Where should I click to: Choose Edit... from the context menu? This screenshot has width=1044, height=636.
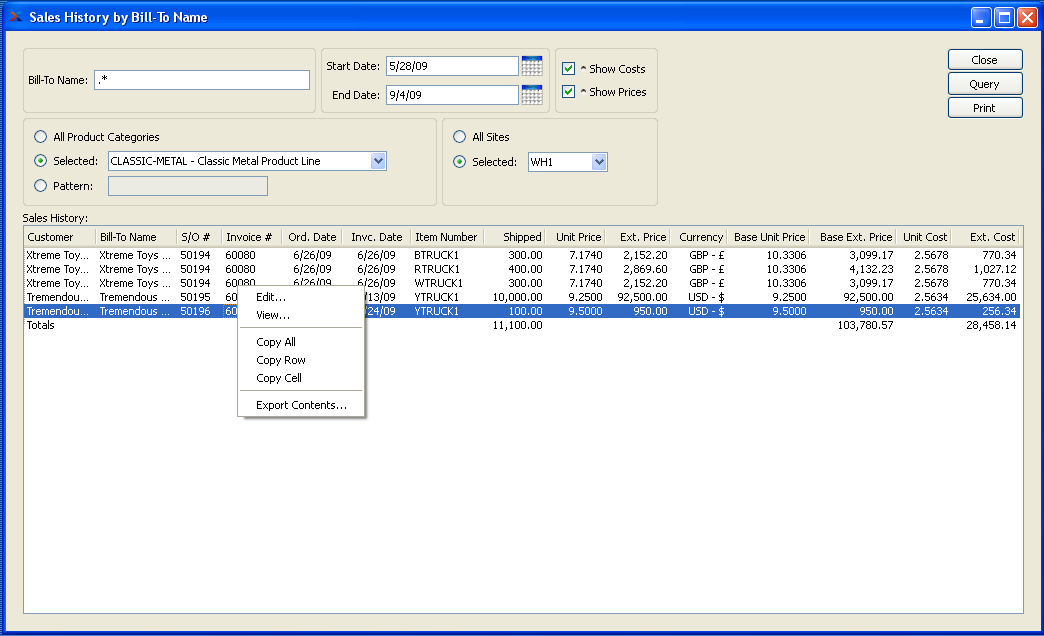click(x=271, y=297)
